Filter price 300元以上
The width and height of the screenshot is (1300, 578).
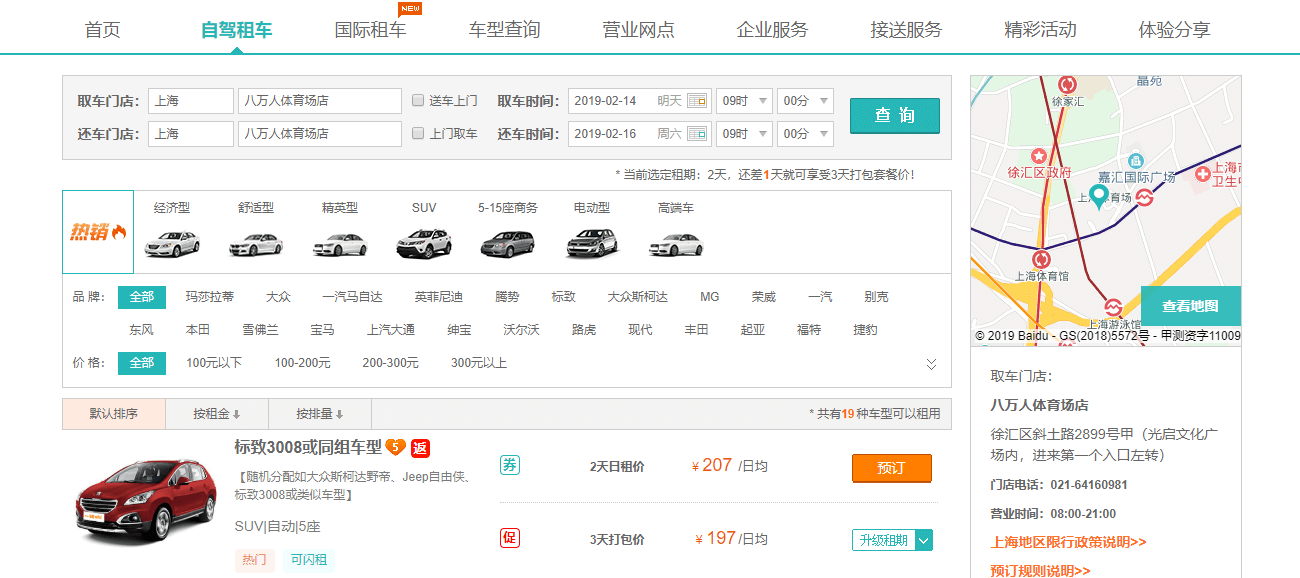[479, 363]
